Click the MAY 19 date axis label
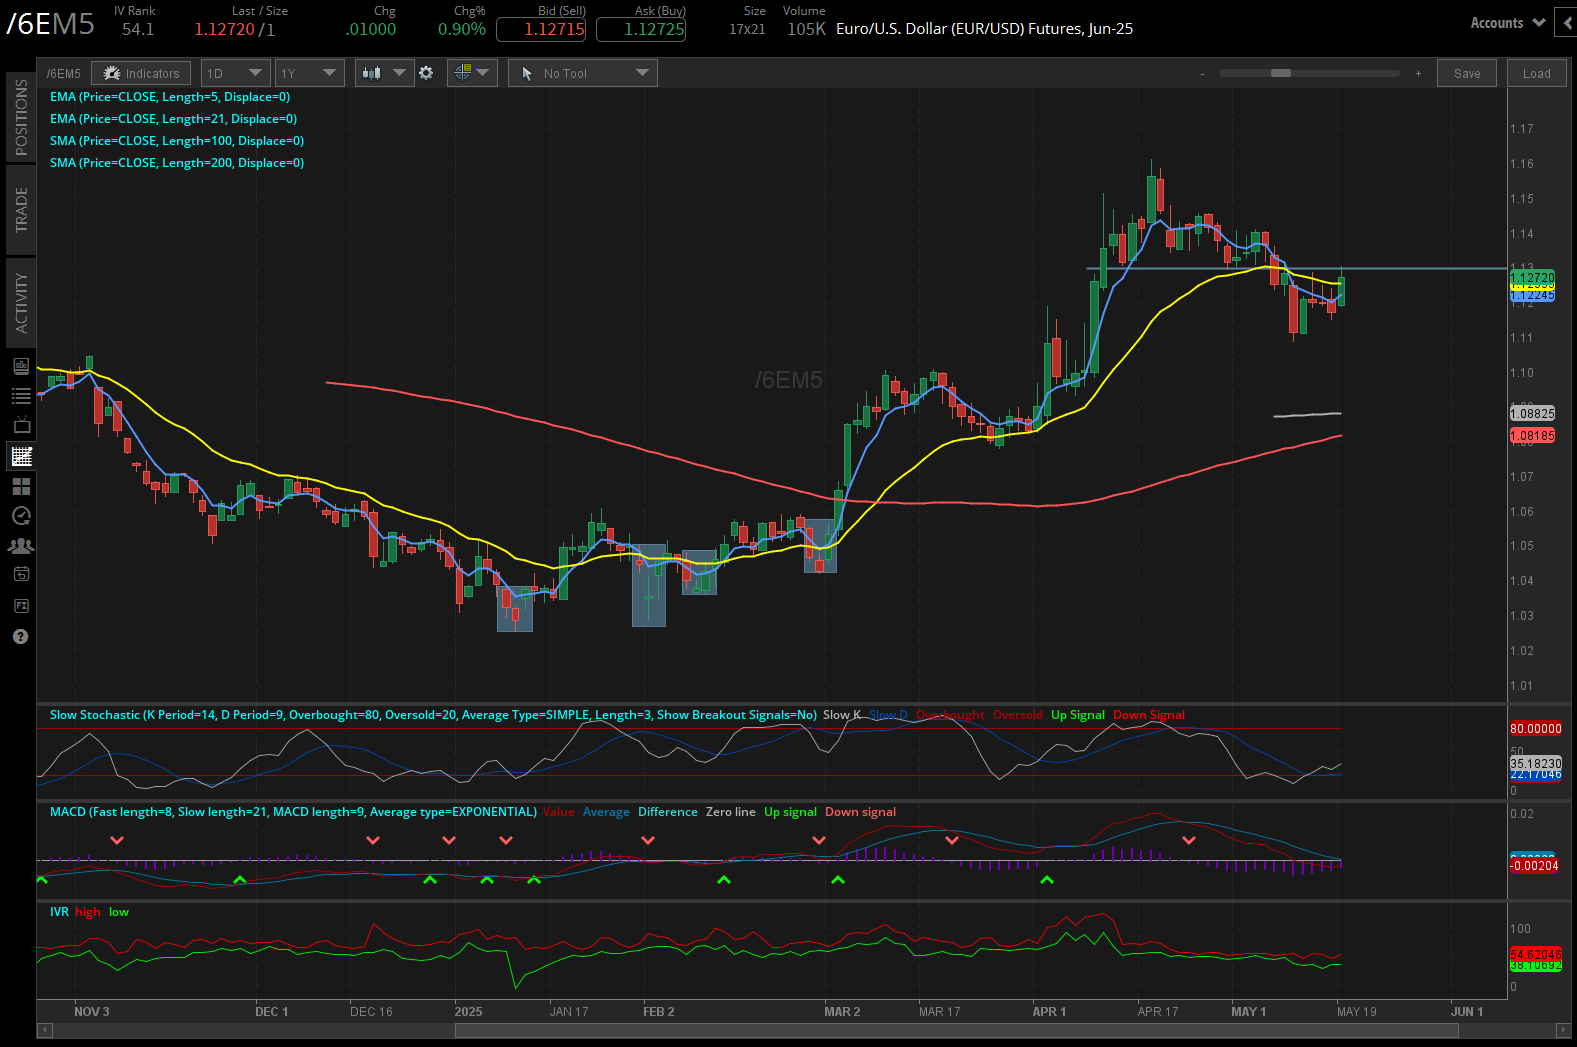This screenshot has width=1577, height=1047. coord(1356,1011)
